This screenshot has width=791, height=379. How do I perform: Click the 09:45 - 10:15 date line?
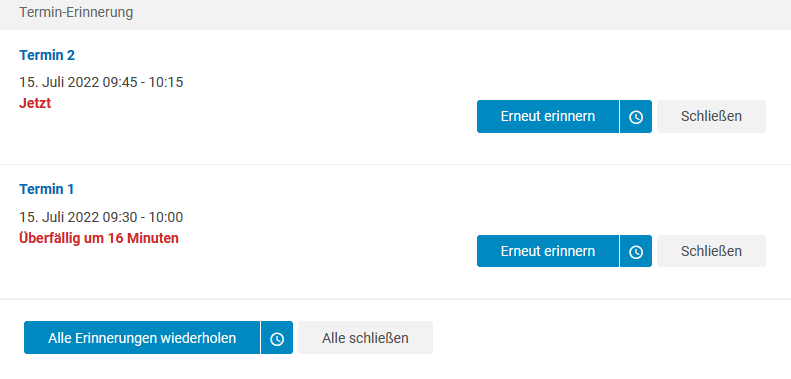[x=101, y=82]
